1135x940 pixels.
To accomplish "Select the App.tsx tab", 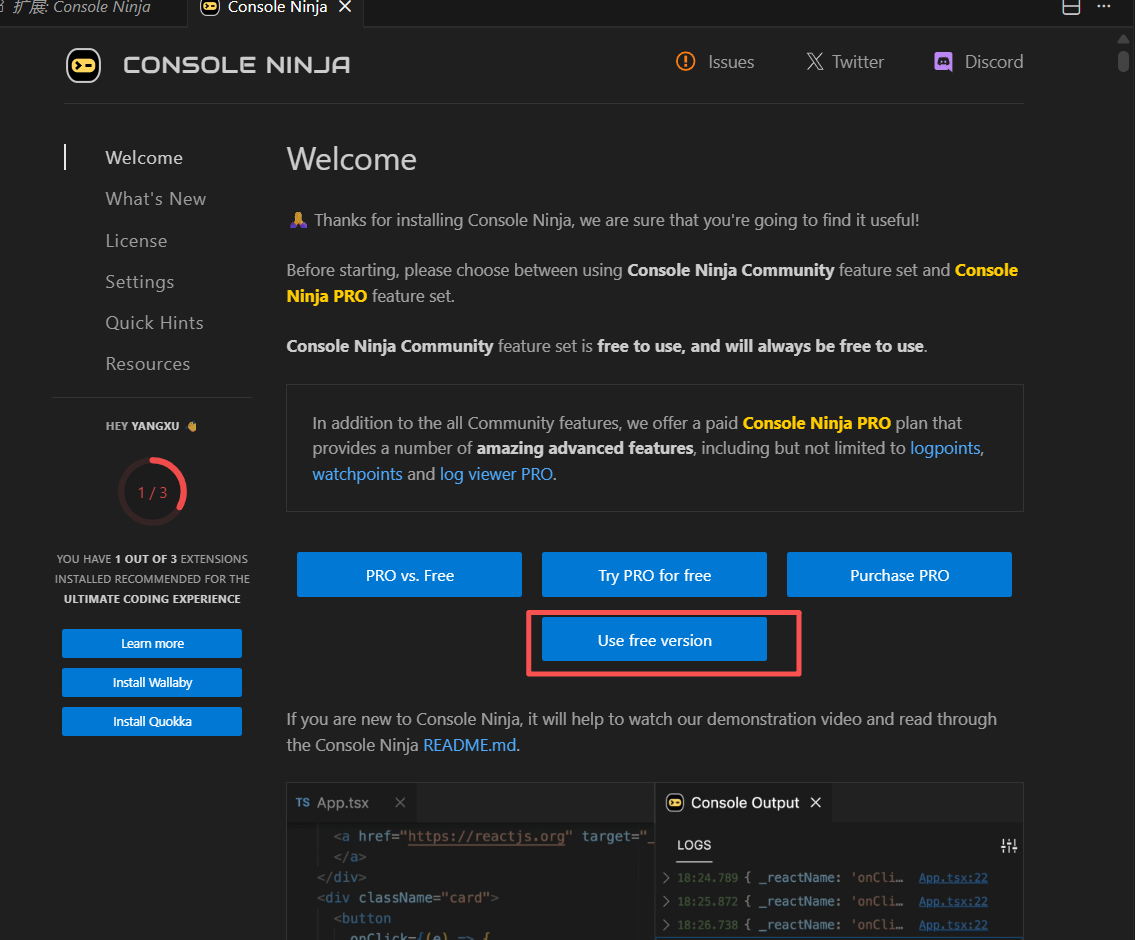I will [351, 803].
